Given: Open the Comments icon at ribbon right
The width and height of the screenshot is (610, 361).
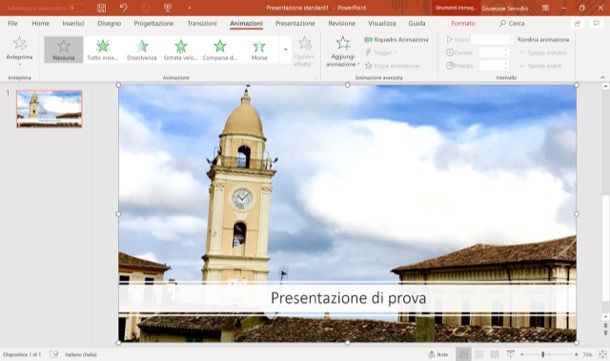Looking at the screenshot, I should [596, 23].
